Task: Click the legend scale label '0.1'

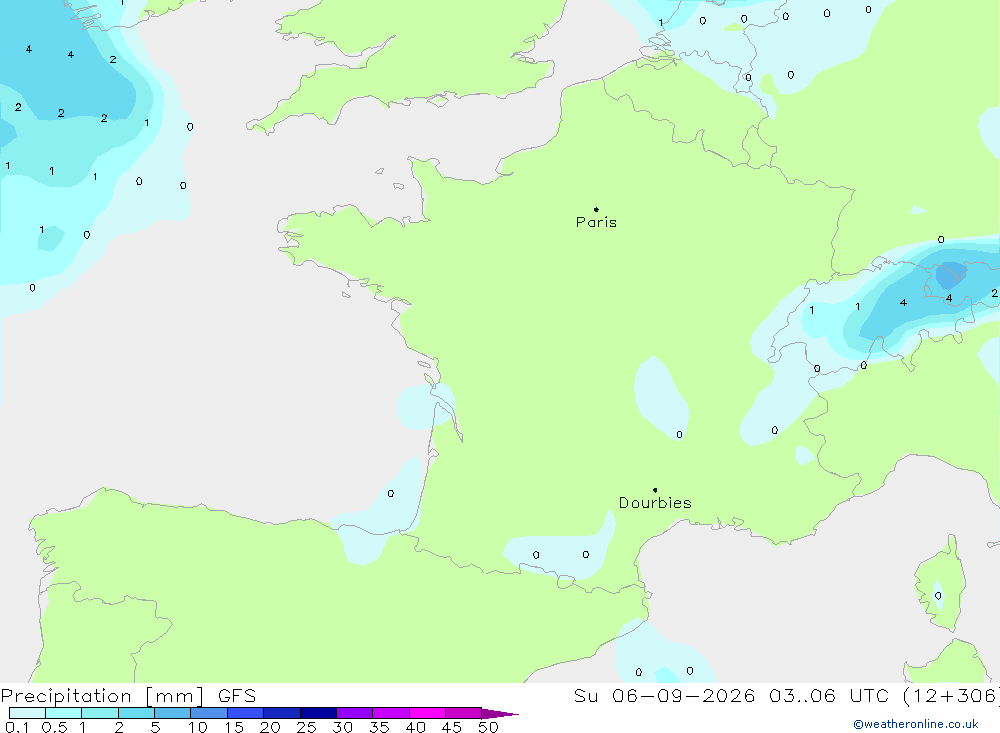Action: point(17,727)
